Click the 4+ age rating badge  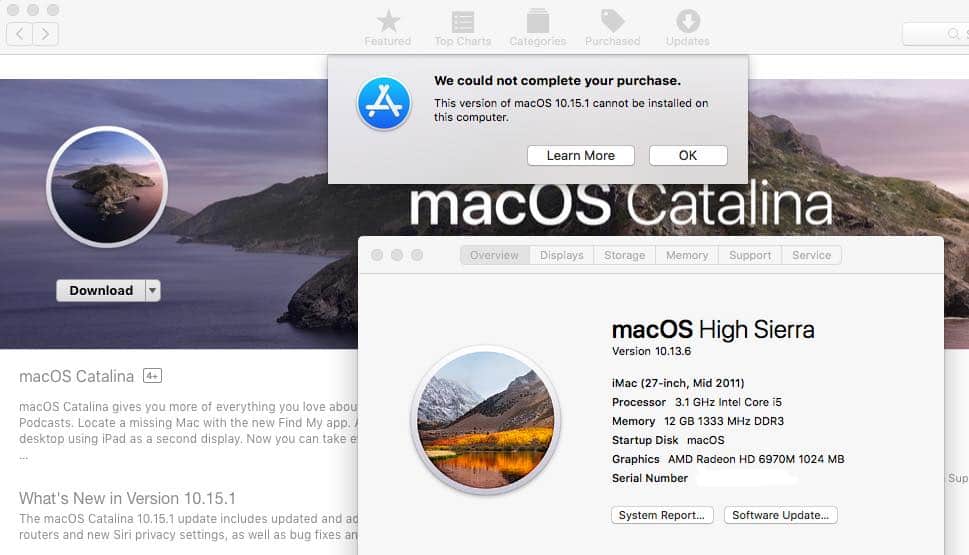153,376
